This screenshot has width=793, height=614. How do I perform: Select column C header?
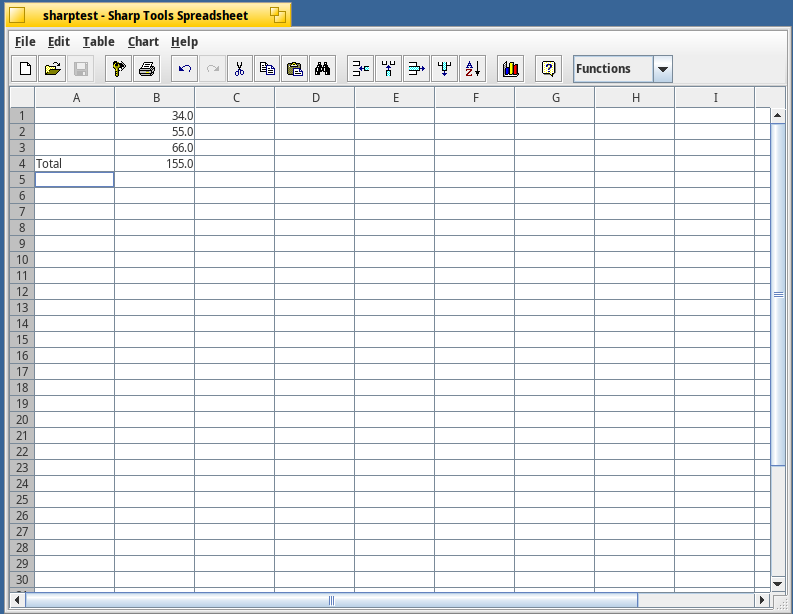(x=235, y=98)
